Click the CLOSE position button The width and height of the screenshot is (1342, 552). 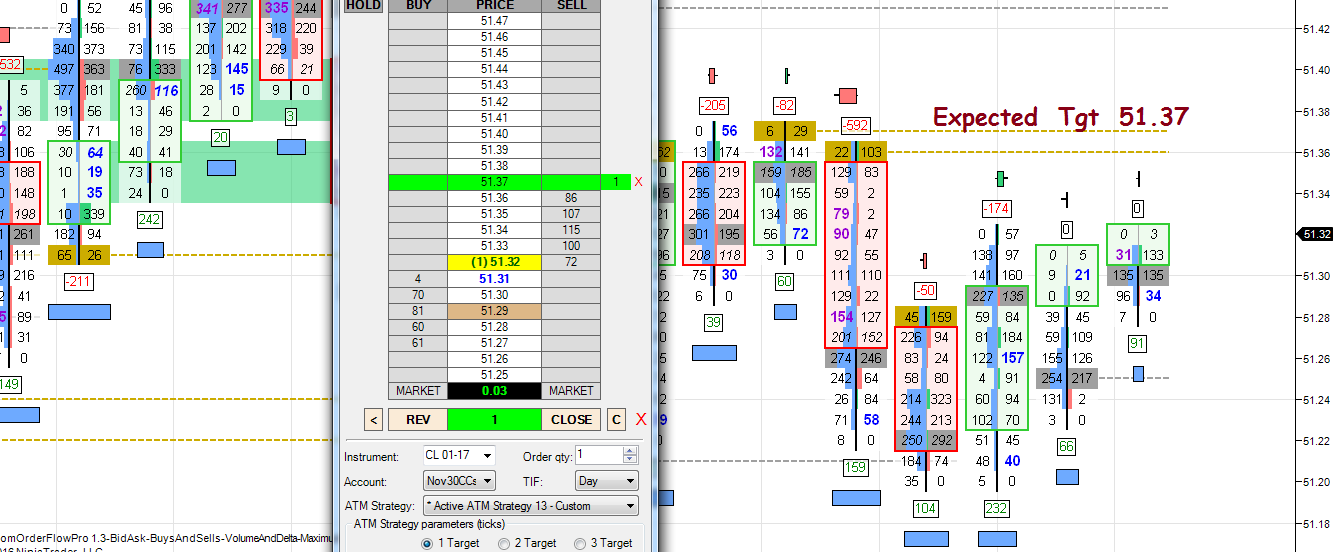point(571,420)
